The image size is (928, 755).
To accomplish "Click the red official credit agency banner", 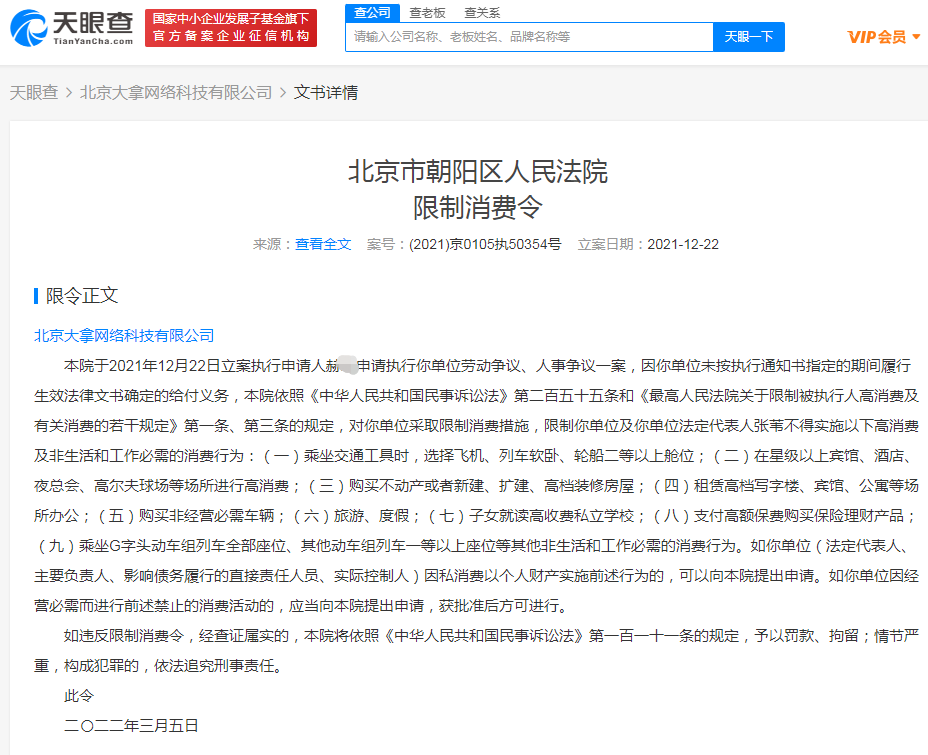I will 231,28.
